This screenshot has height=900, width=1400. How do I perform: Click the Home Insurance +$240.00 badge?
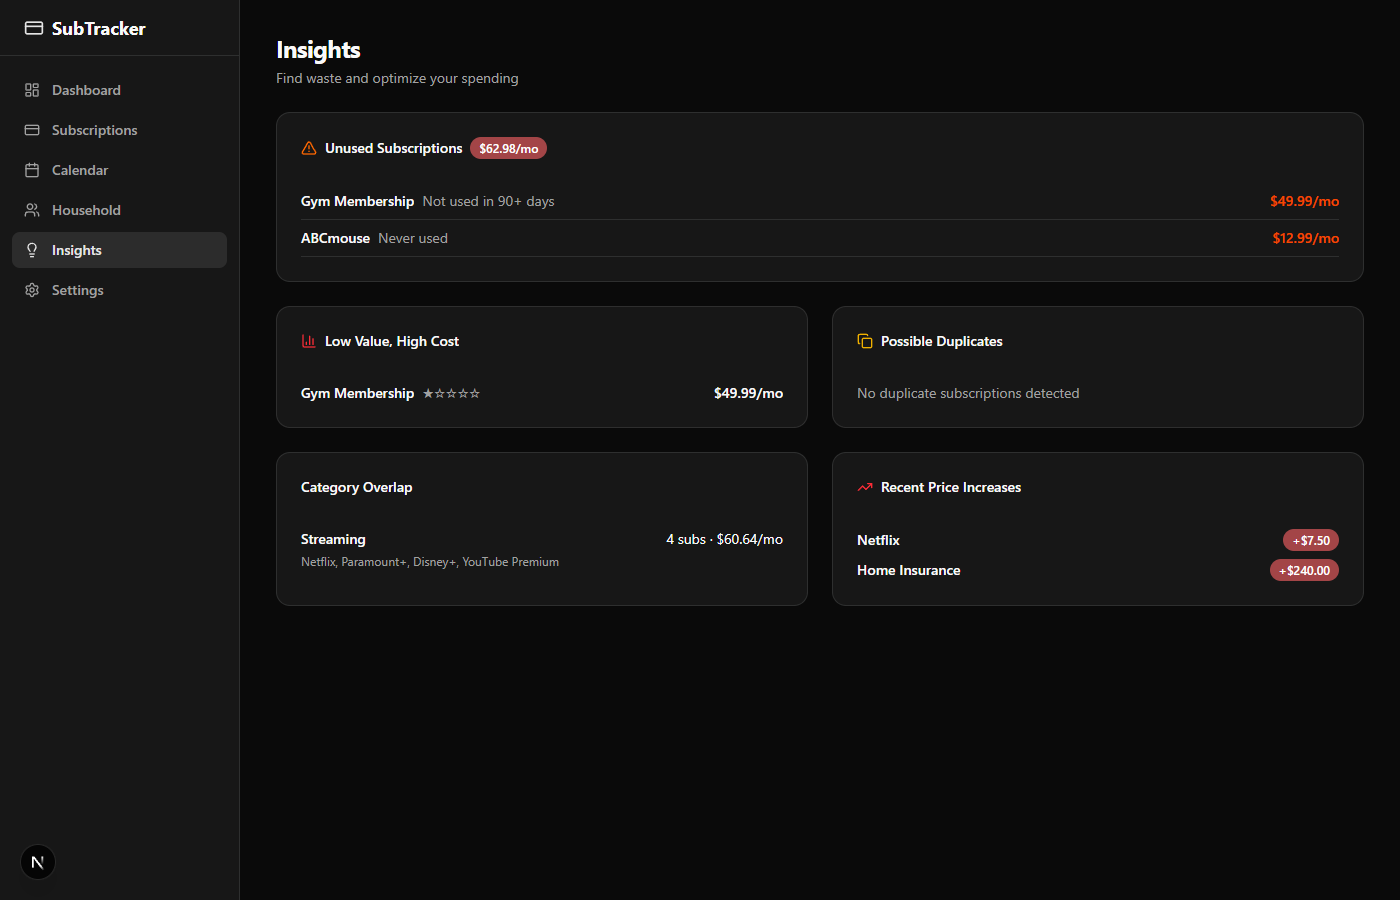click(1304, 570)
